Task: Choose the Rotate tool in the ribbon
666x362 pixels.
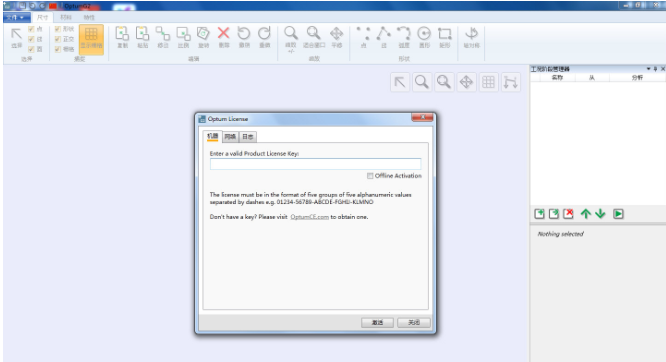Action: pyautogui.click(x=203, y=37)
